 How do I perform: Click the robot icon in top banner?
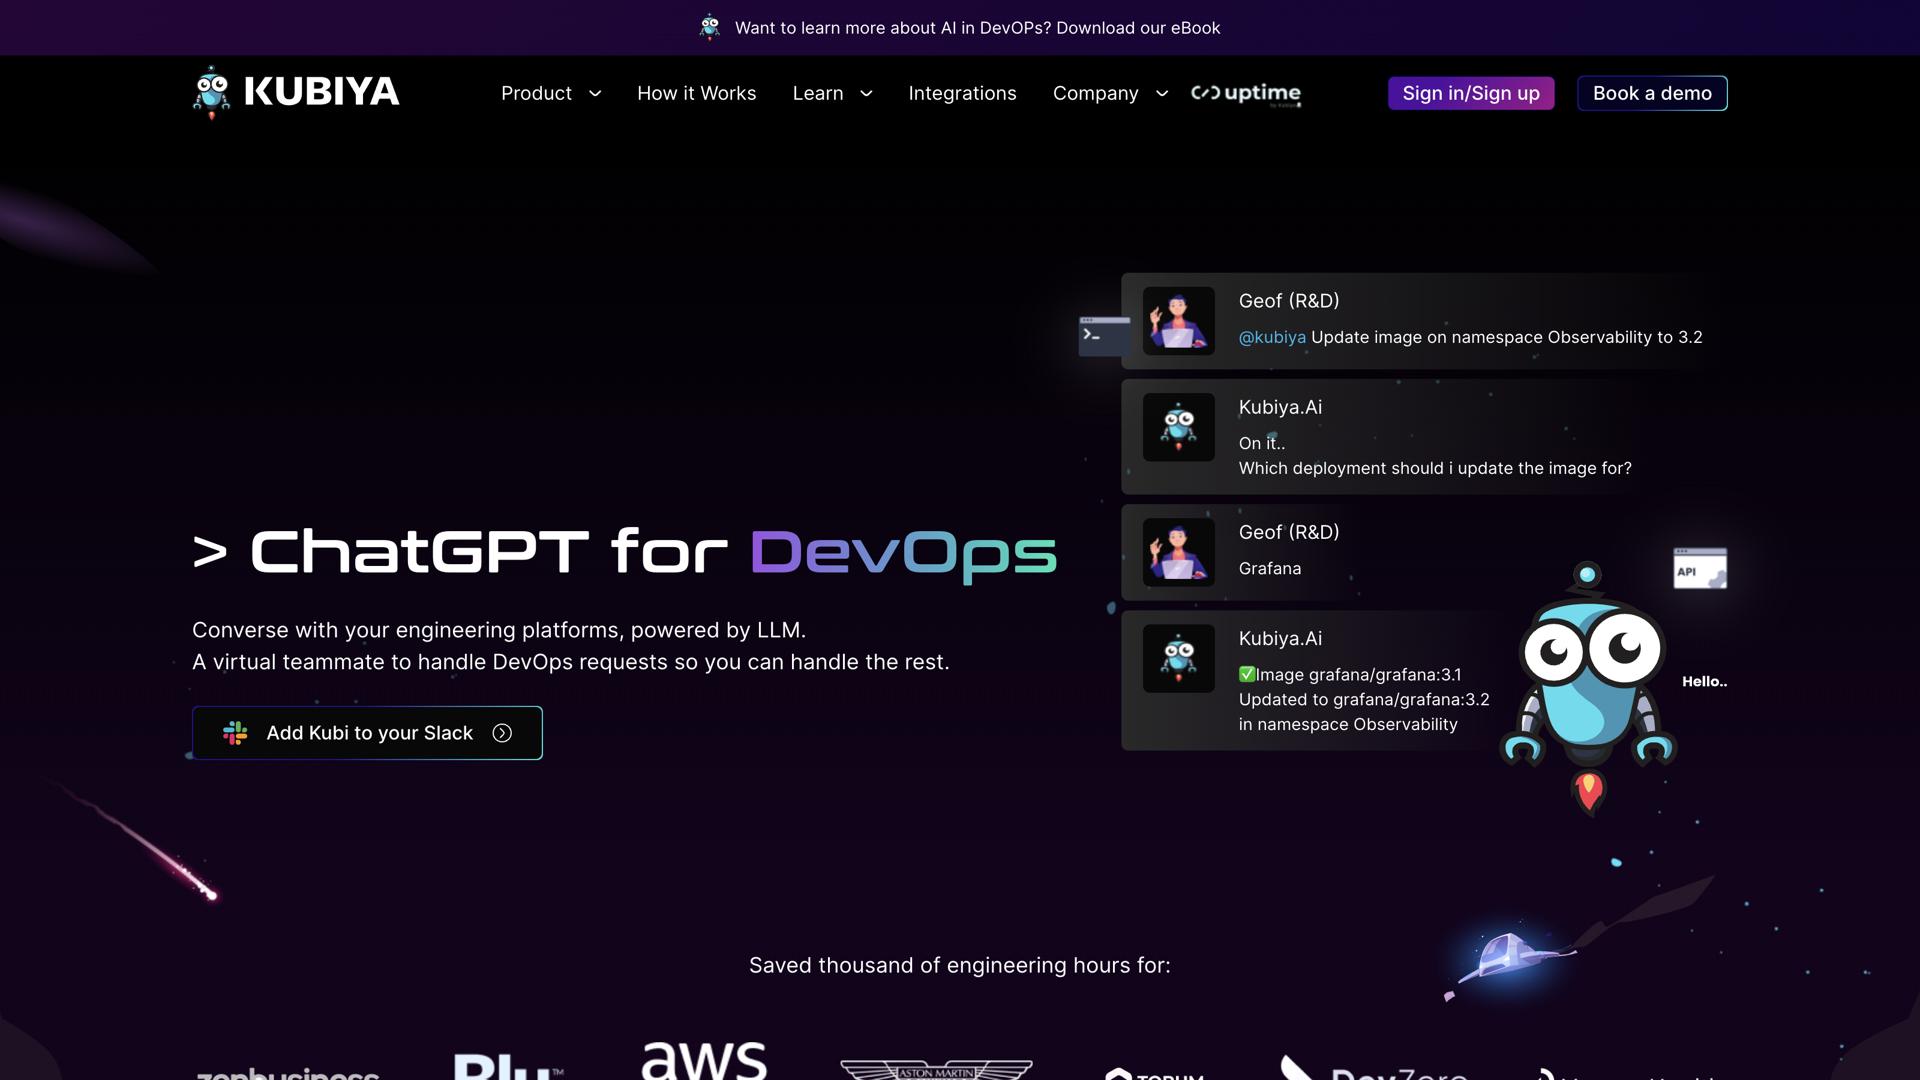click(709, 27)
